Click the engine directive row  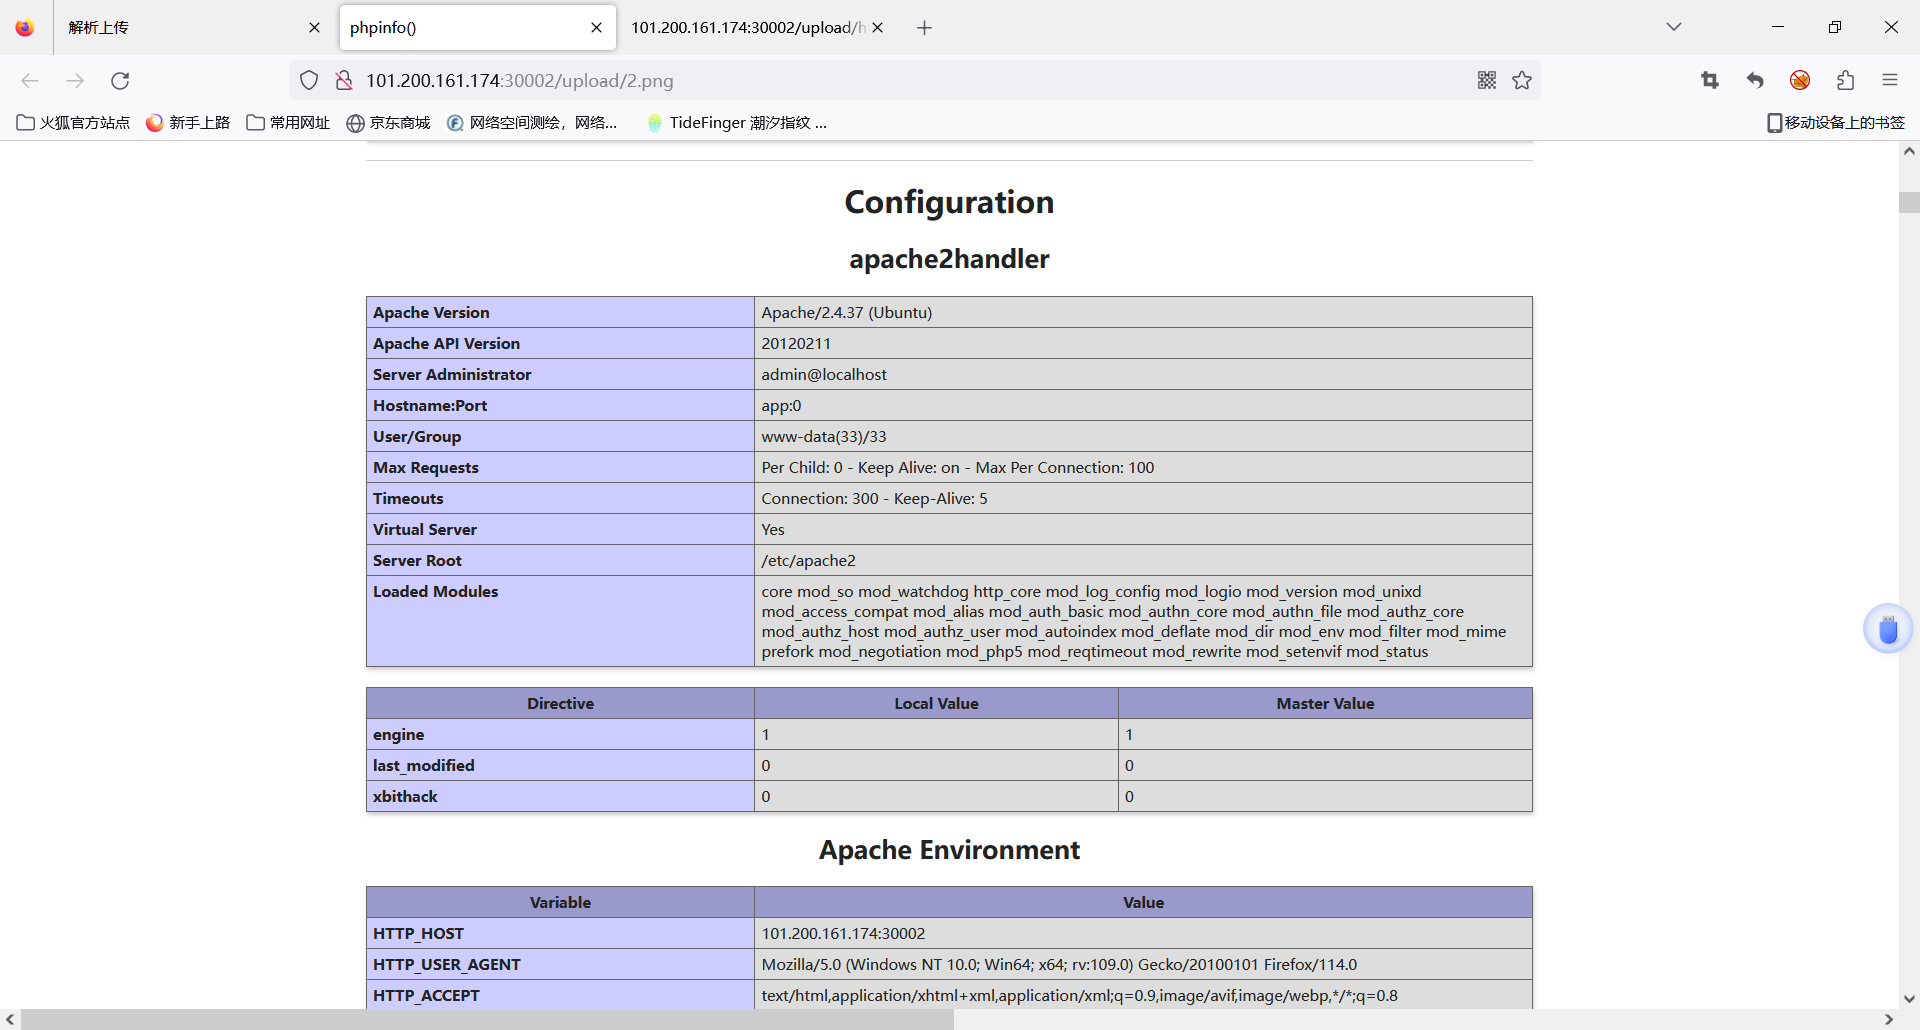[x=949, y=734]
